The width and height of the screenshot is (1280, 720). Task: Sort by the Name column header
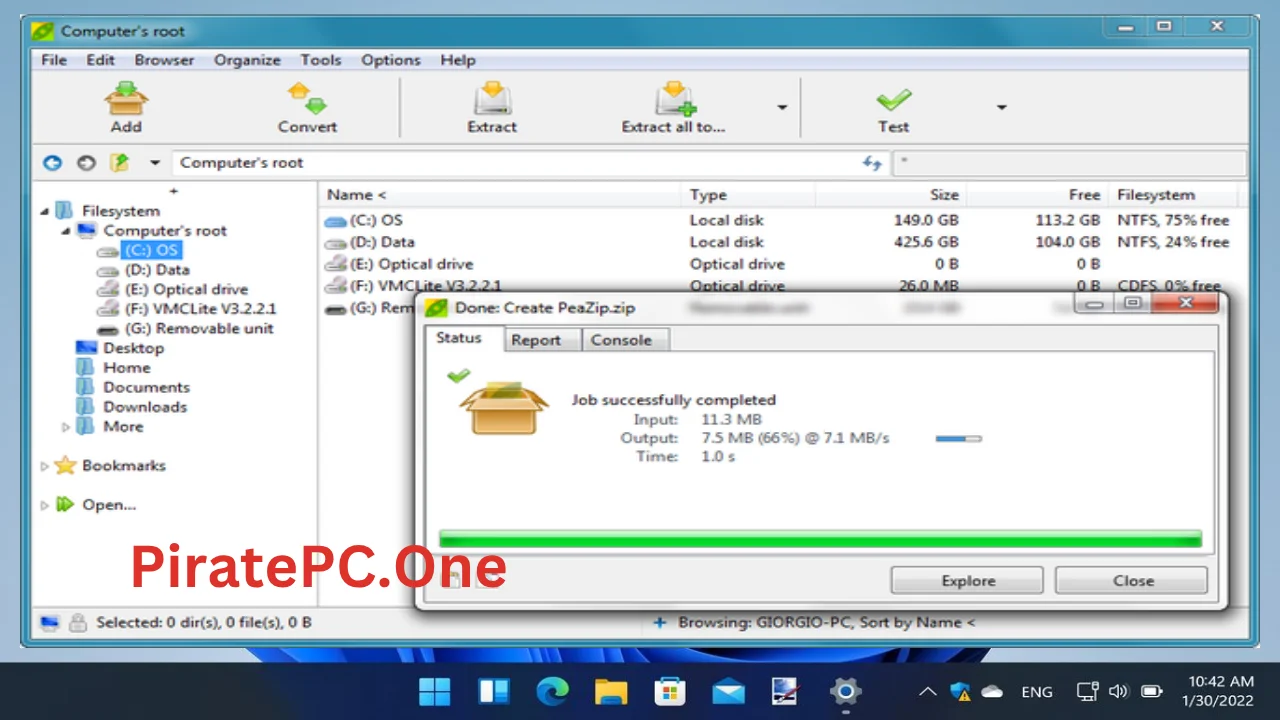[x=357, y=195]
